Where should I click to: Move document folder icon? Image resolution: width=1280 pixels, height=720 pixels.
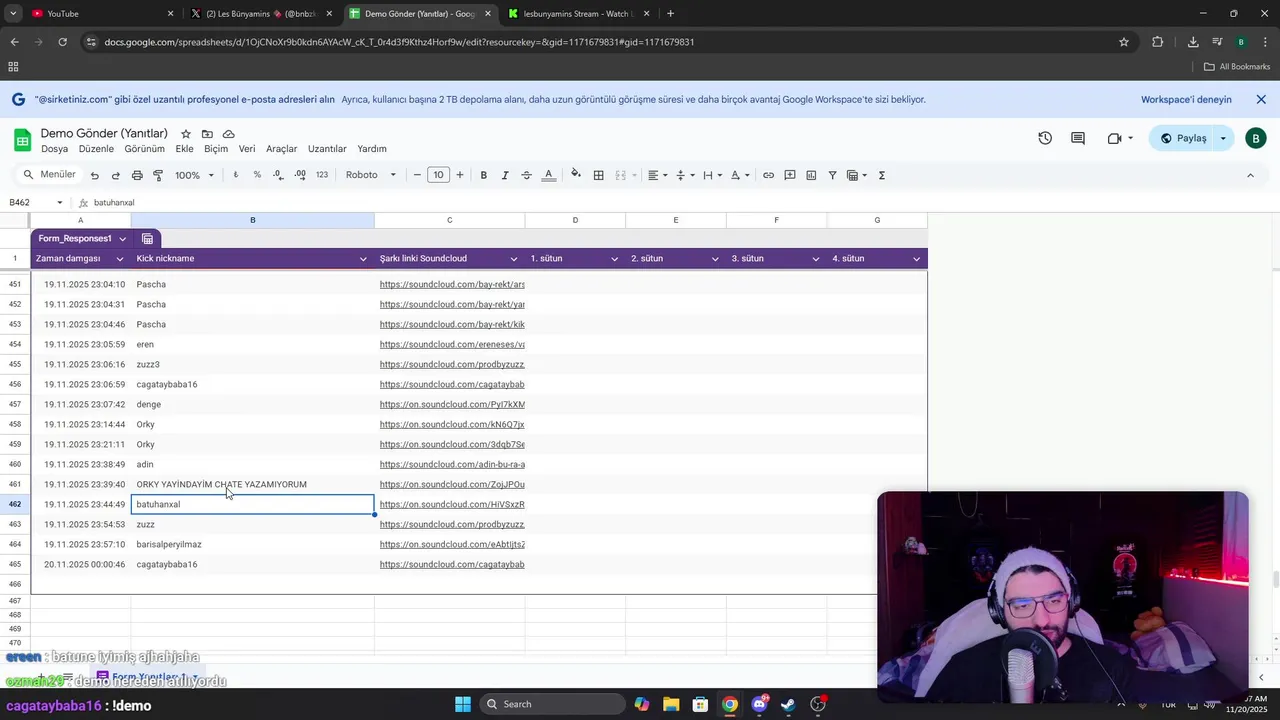tap(207, 134)
